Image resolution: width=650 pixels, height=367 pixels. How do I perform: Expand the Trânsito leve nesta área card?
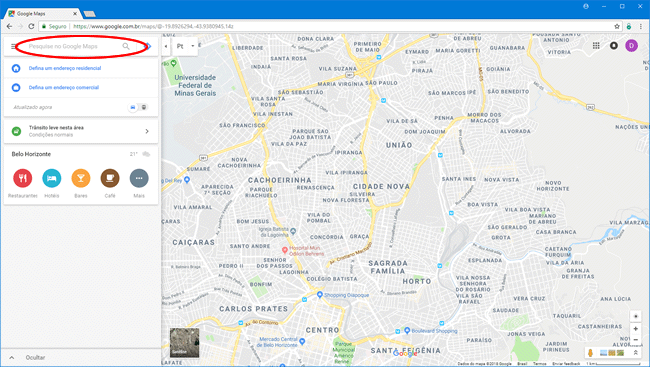pyautogui.click(x=81, y=131)
